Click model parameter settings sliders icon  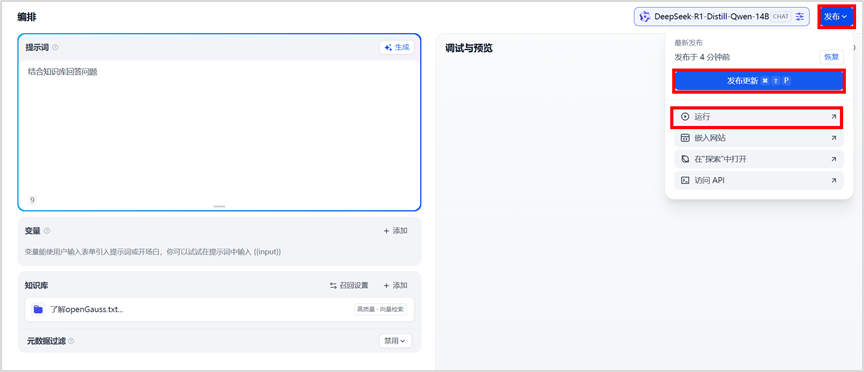tap(800, 17)
